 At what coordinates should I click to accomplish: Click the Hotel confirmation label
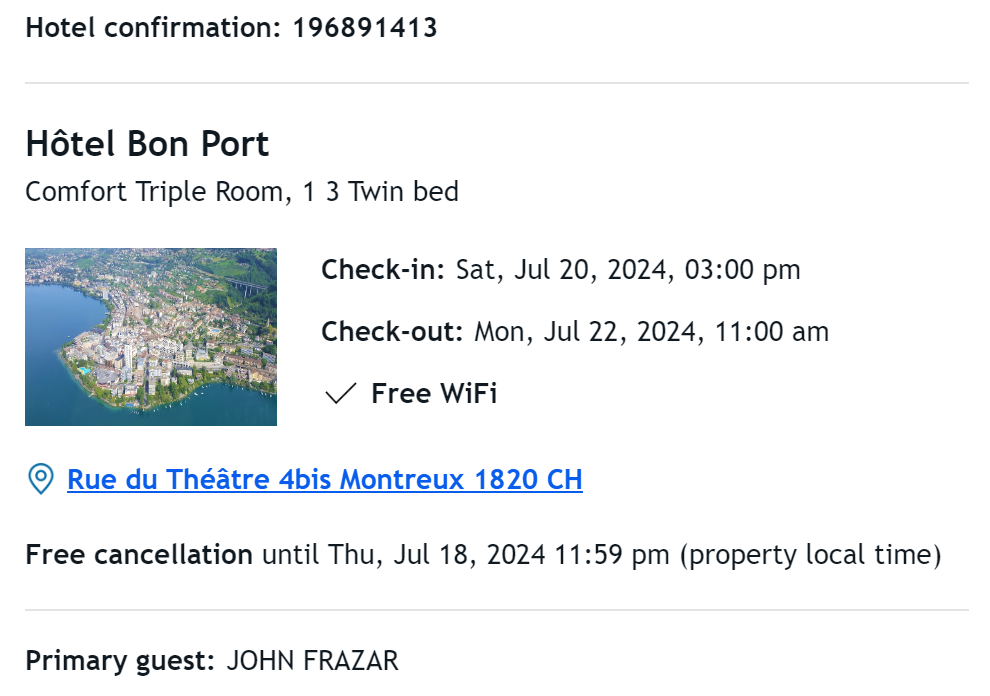pos(153,28)
